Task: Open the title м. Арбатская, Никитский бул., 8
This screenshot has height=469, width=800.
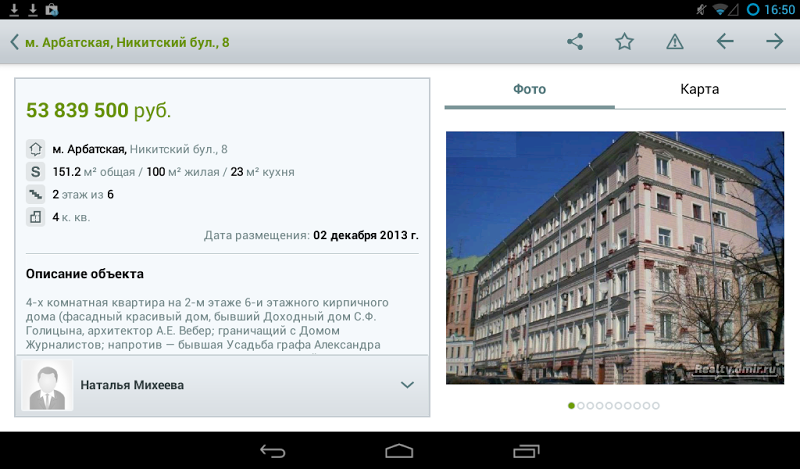Action: pyautogui.click(x=127, y=42)
